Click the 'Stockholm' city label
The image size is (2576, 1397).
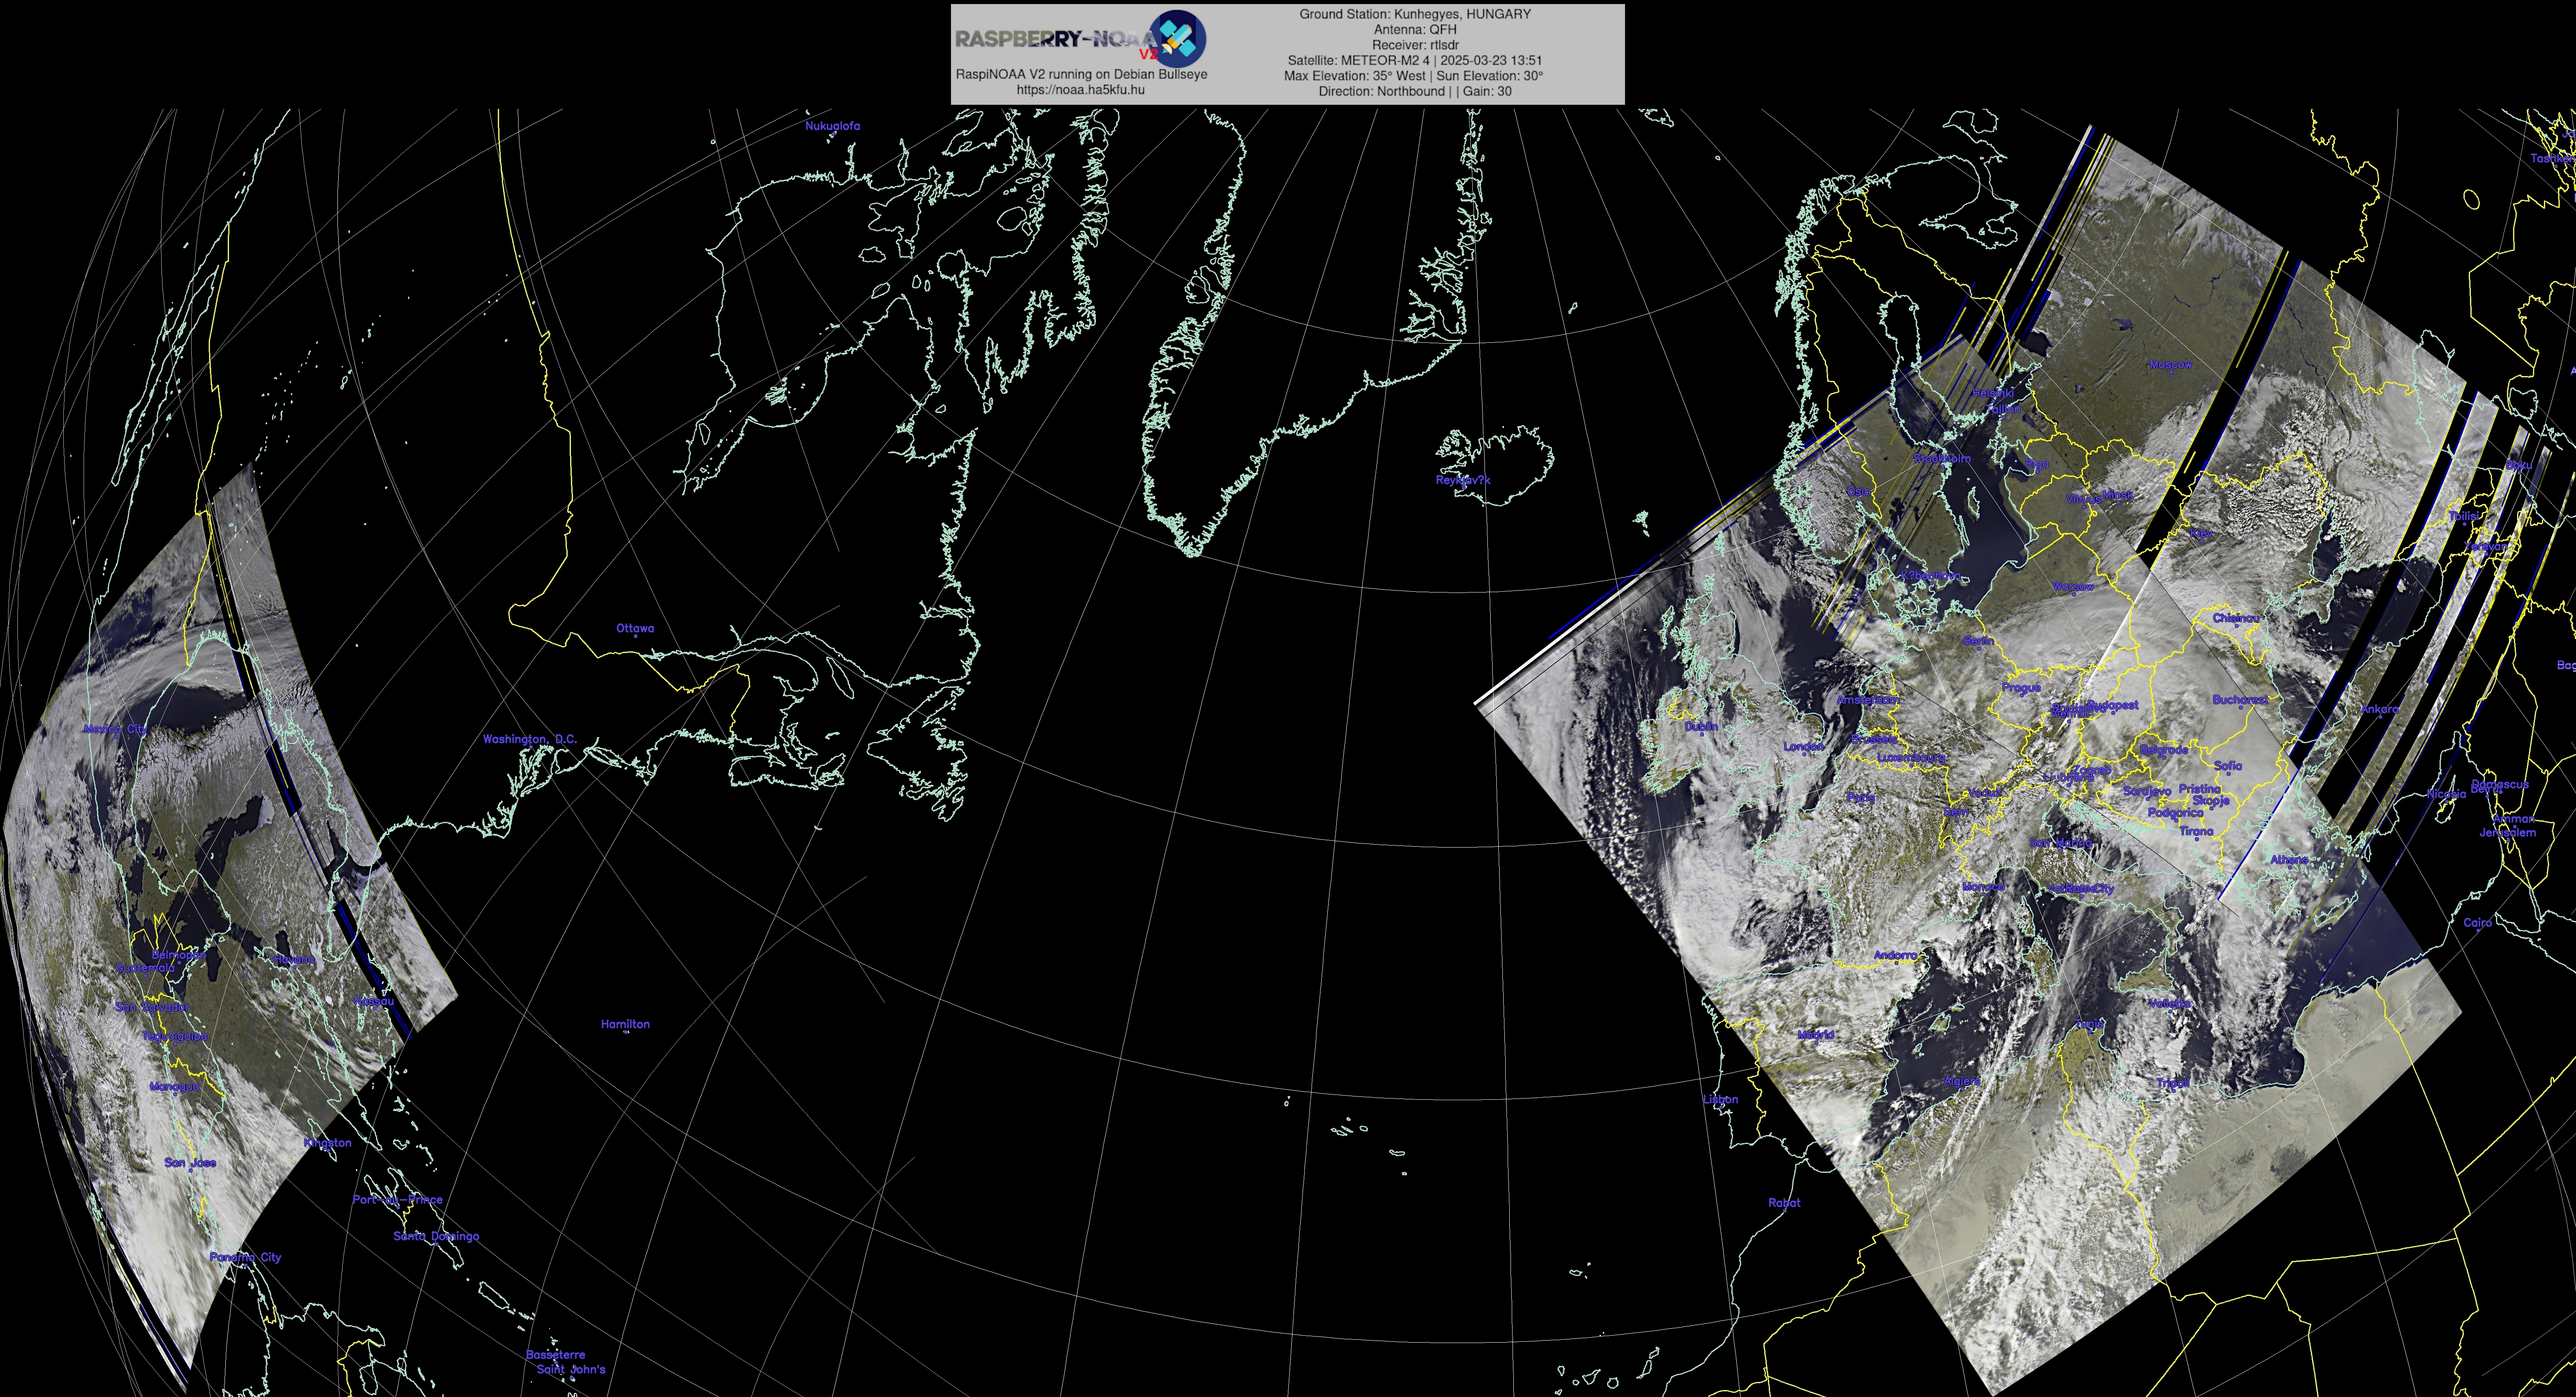coord(1942,459)
